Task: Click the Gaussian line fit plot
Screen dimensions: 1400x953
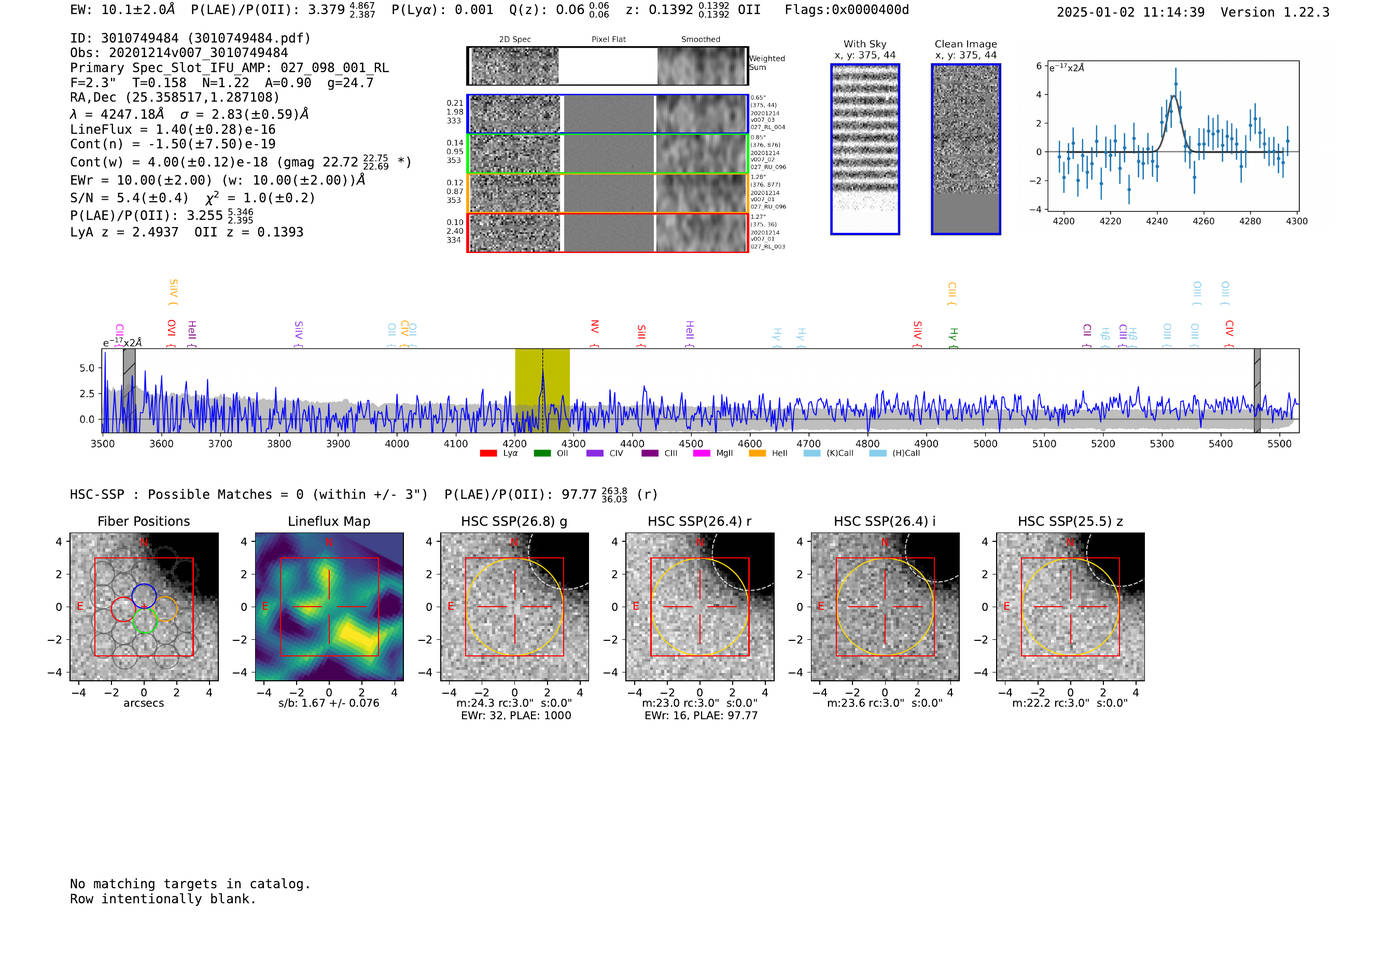Action: click(1172, 135)
